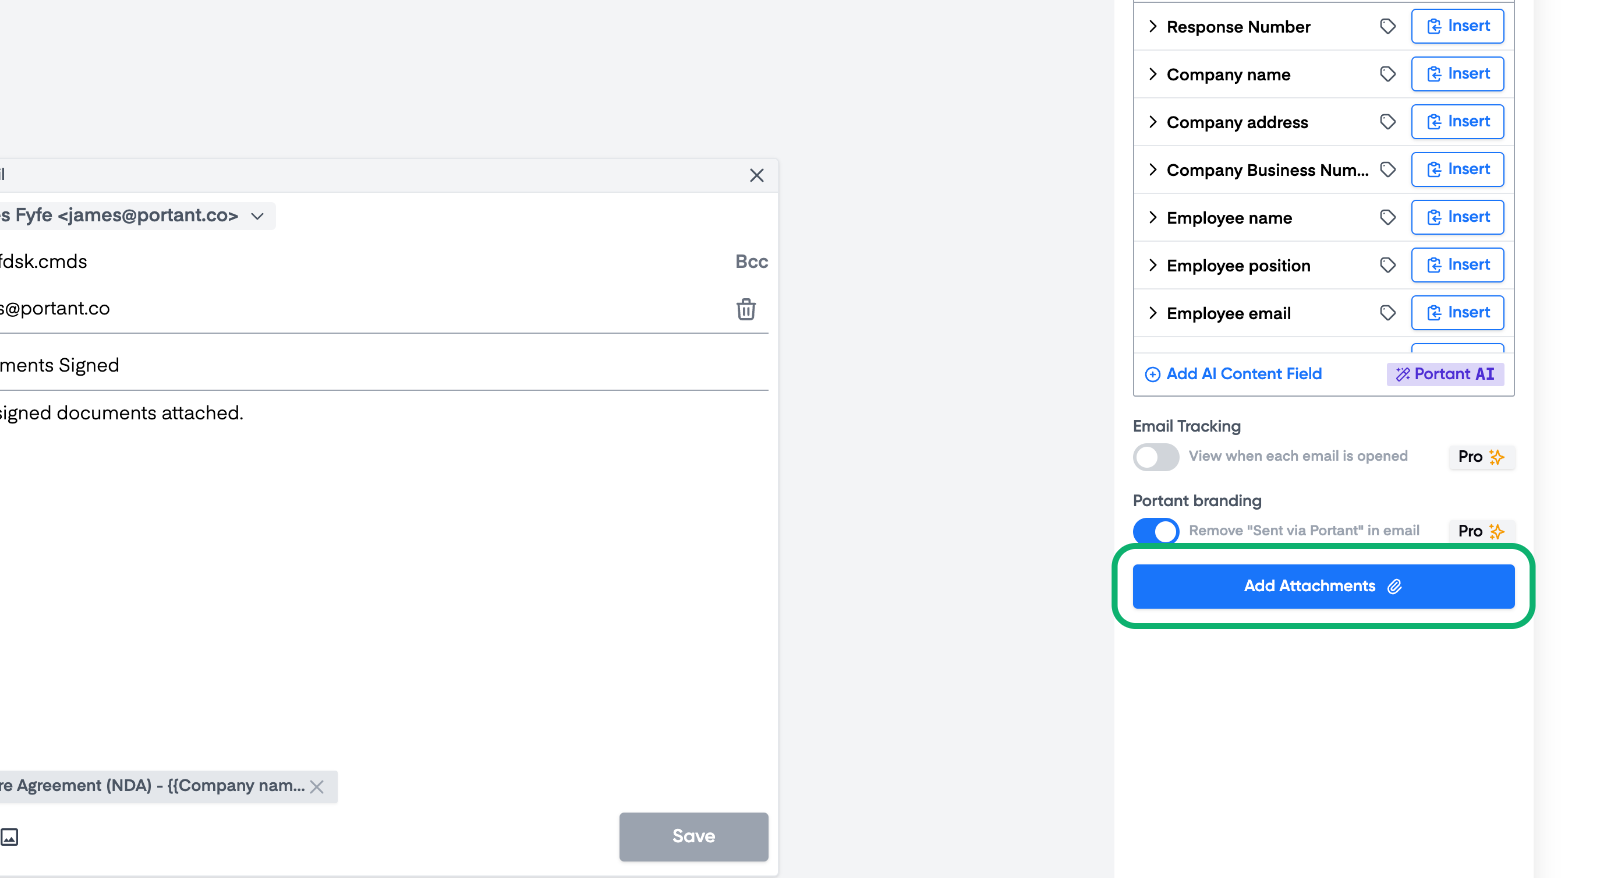1600x878 pixels.
Task: Click the tag icon beside Company address
Action: 1387,122
